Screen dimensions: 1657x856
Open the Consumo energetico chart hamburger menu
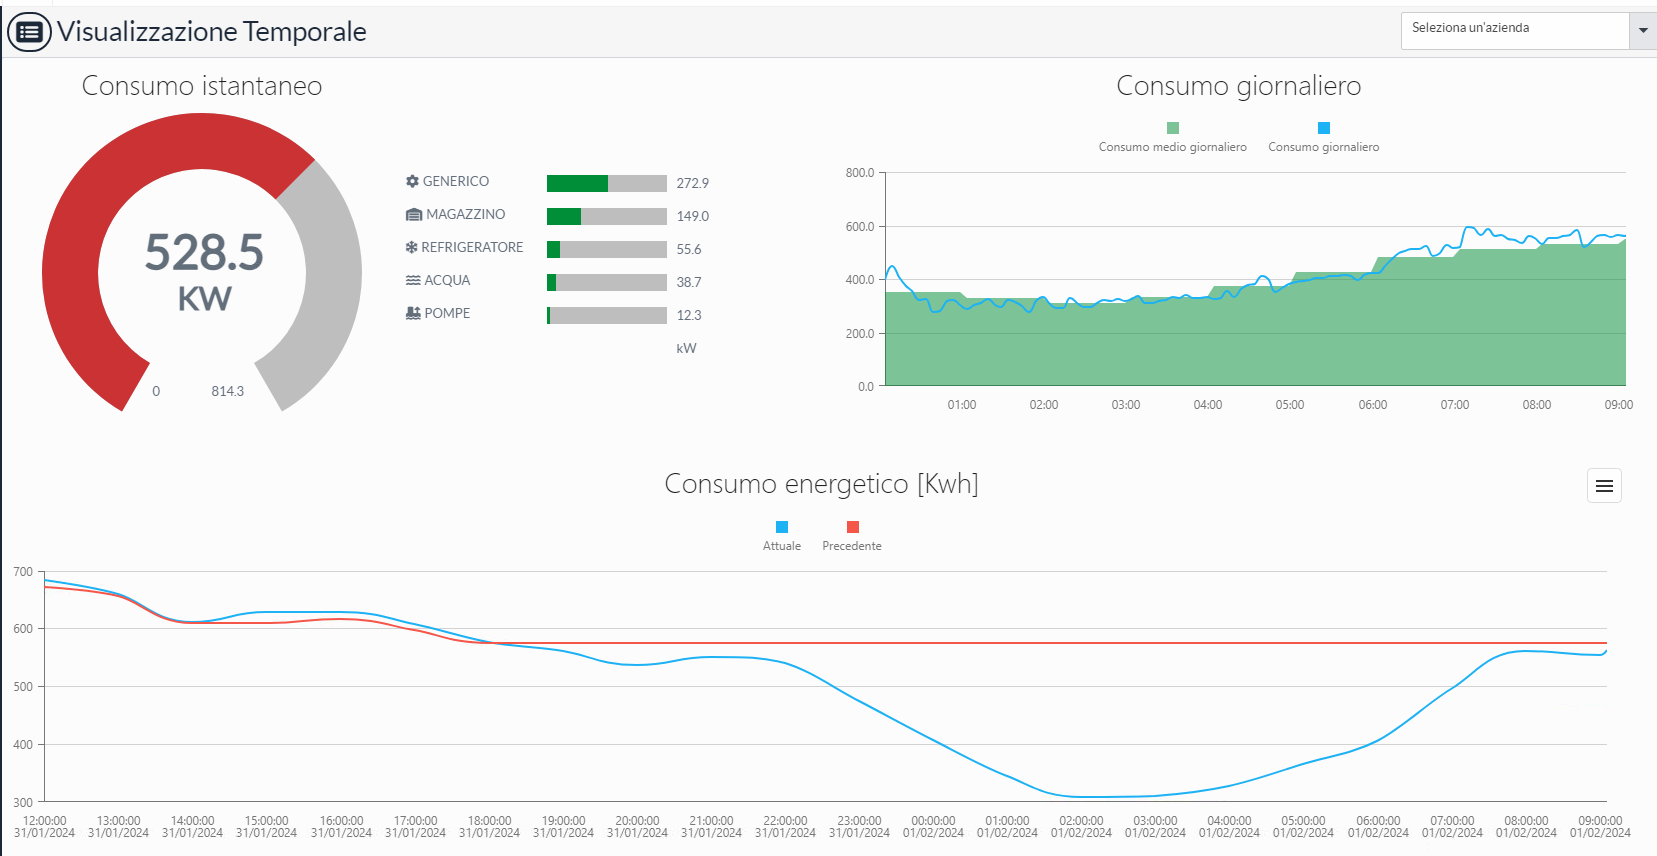(1604, 486)
